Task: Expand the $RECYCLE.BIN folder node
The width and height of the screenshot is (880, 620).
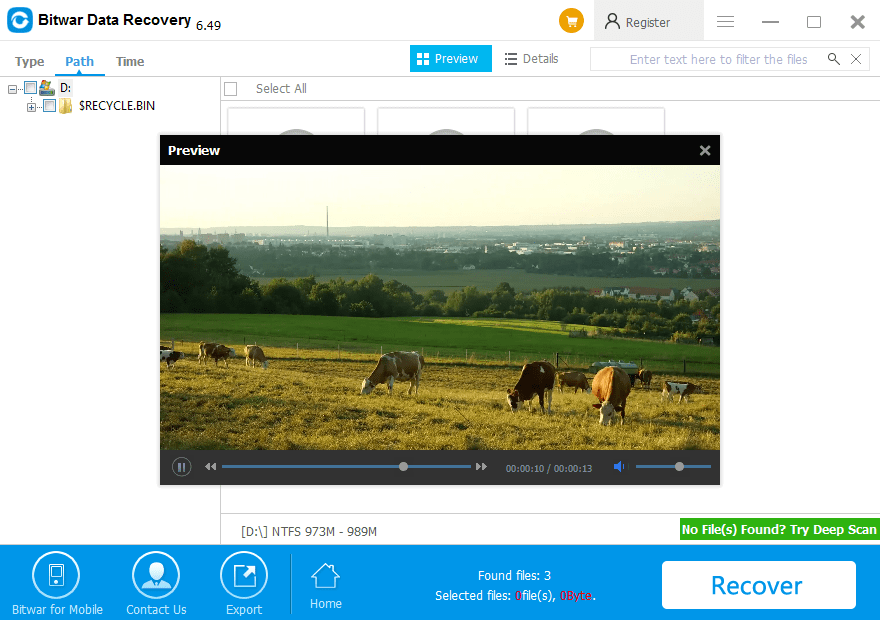Action: pos(31,107)
